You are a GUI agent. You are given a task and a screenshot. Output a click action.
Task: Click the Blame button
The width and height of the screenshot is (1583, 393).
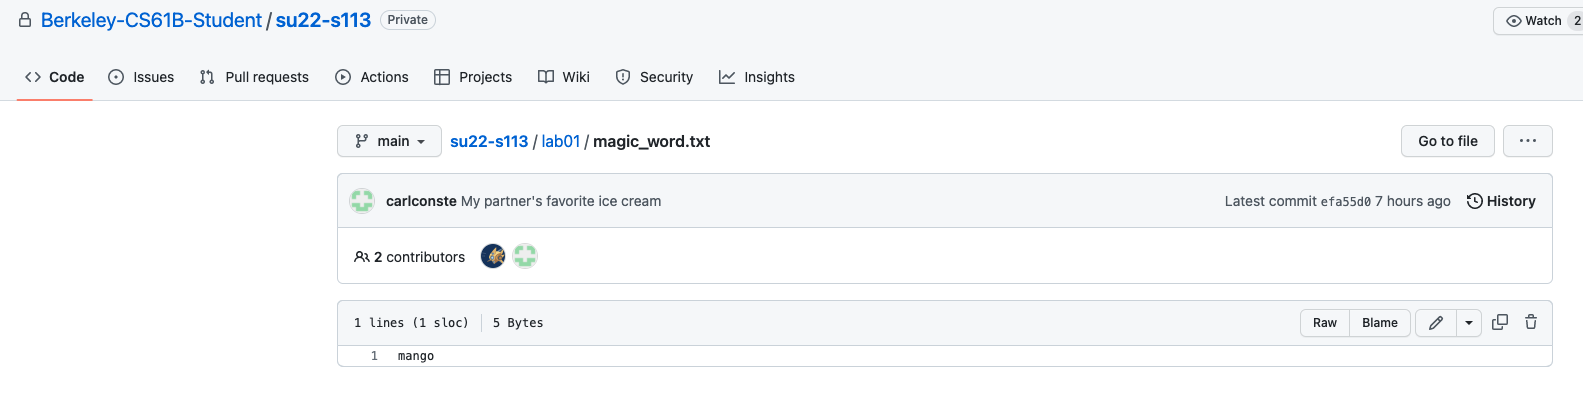click(1380, 323)
